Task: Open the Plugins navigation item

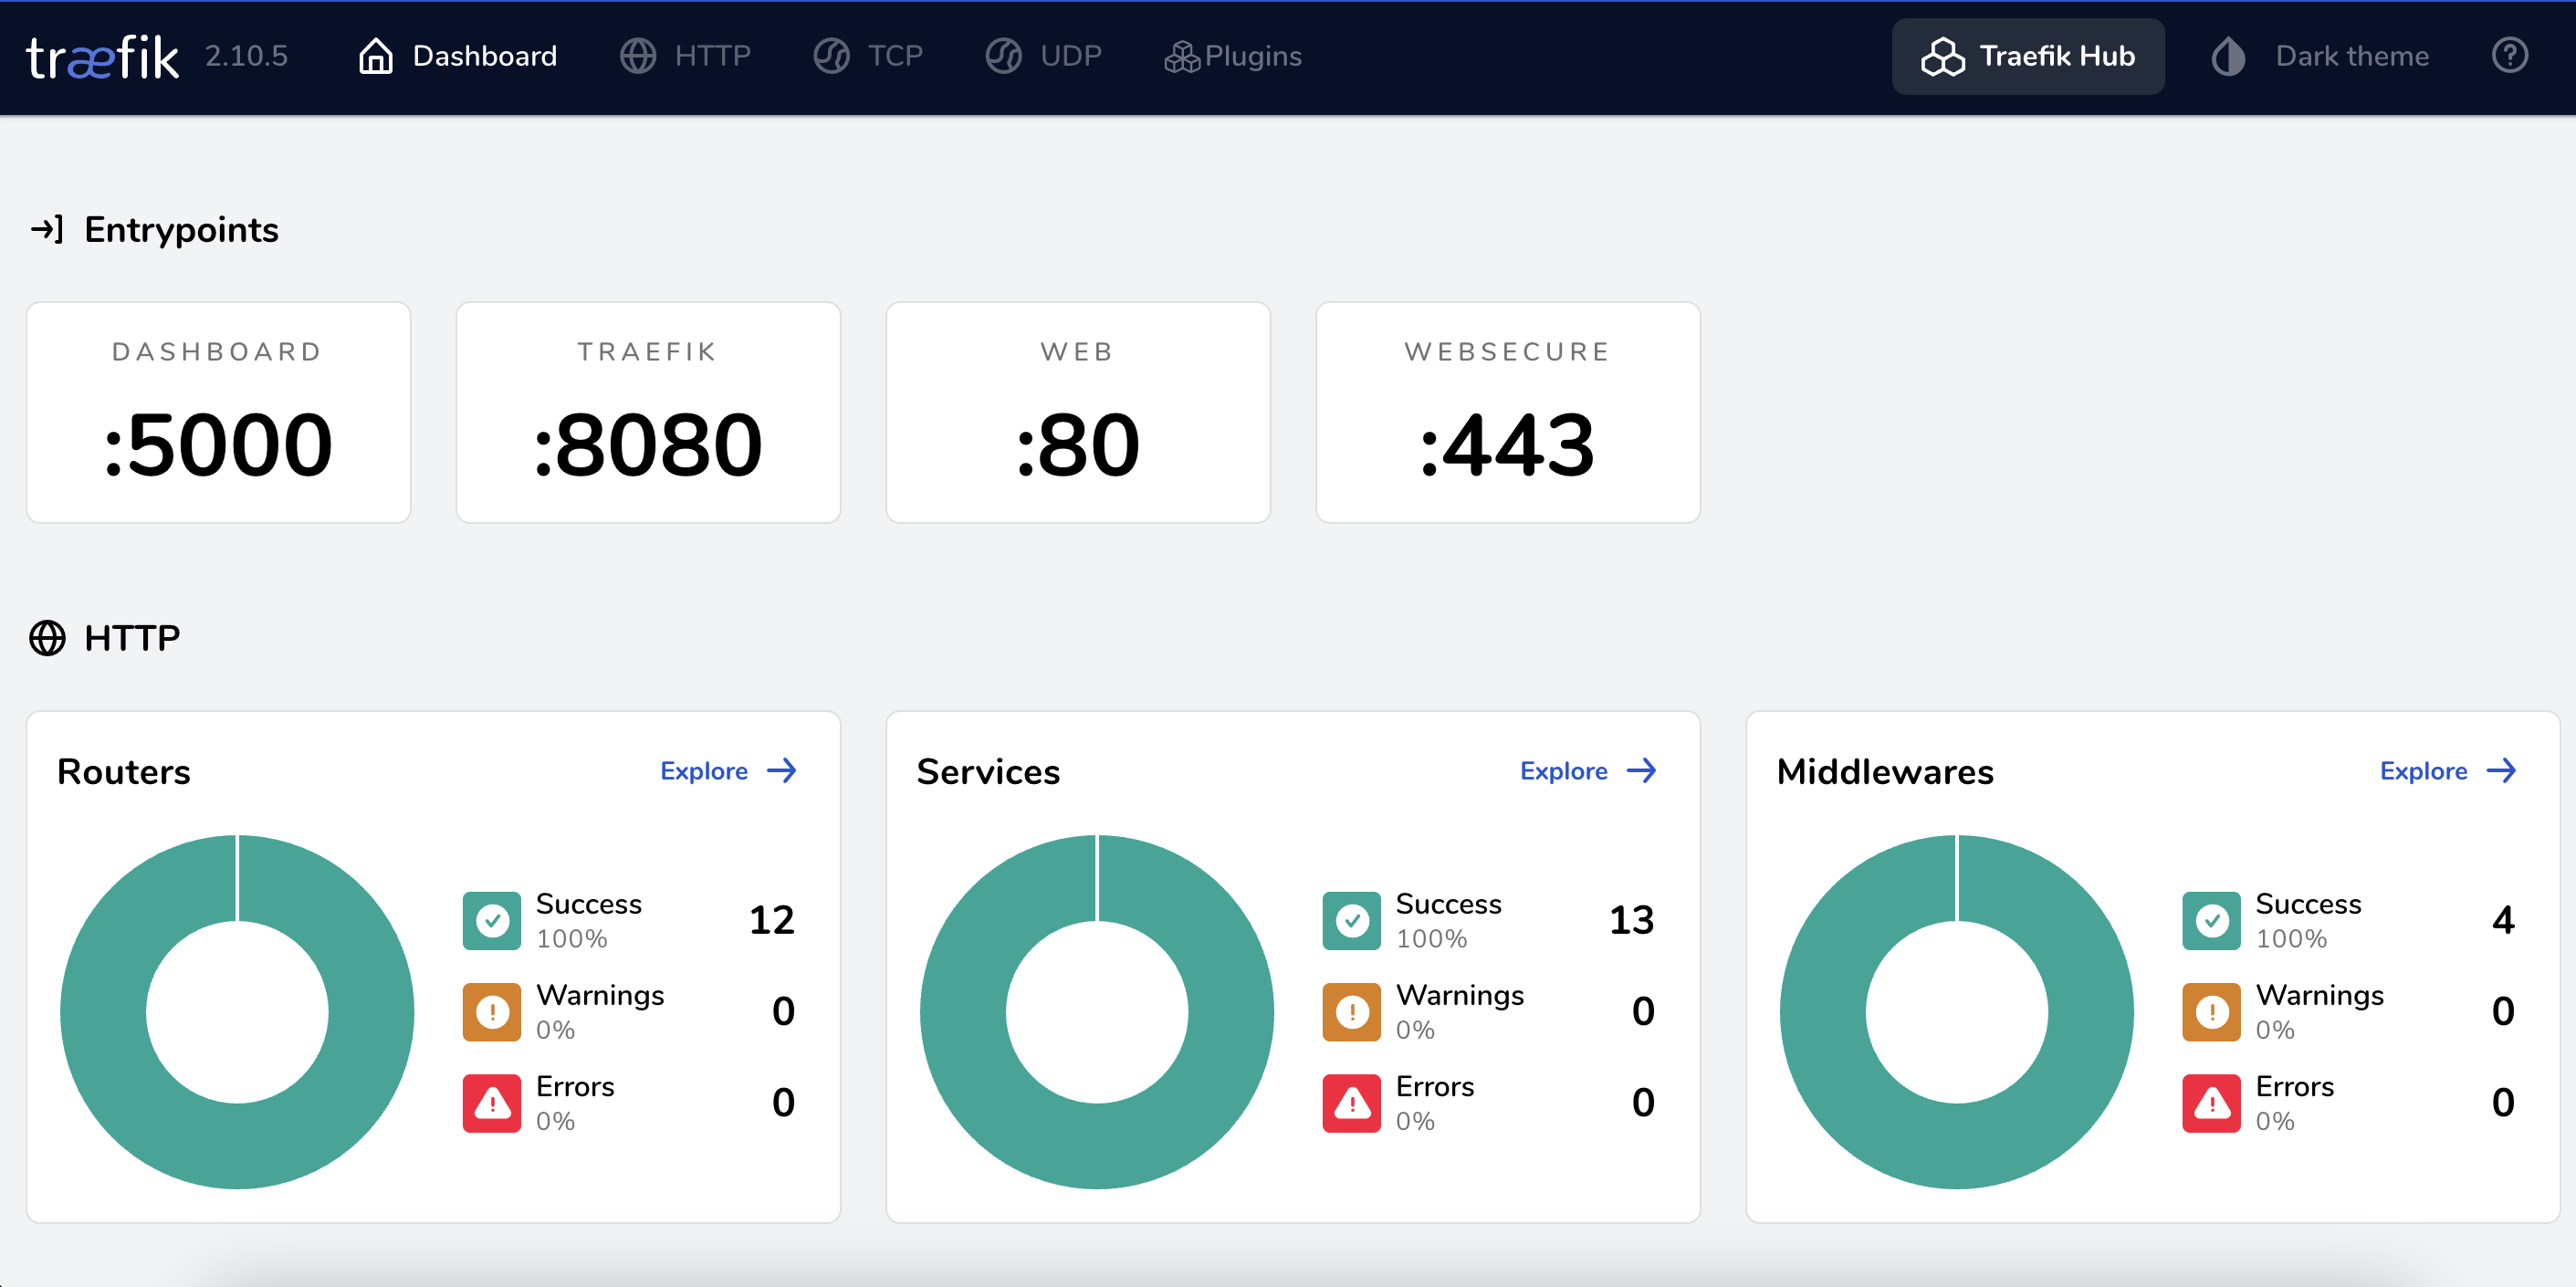Action: point(1232,56)
